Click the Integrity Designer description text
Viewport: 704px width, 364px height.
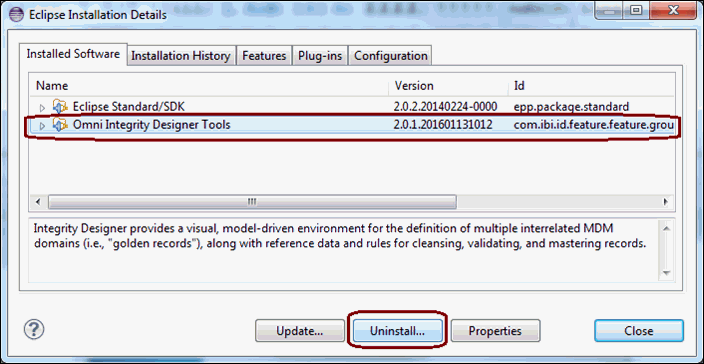[x=340, y=237]
